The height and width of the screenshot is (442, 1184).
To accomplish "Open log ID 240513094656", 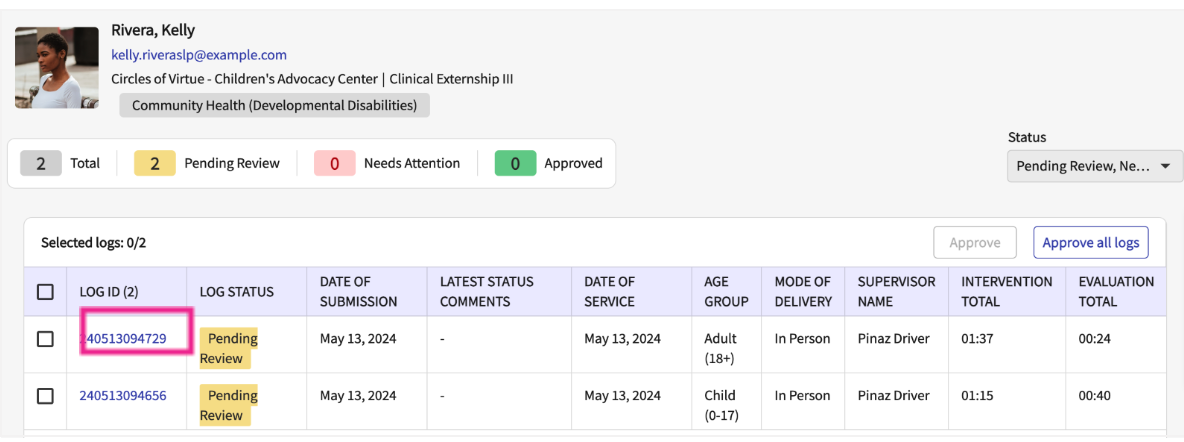I will [123, 396].
